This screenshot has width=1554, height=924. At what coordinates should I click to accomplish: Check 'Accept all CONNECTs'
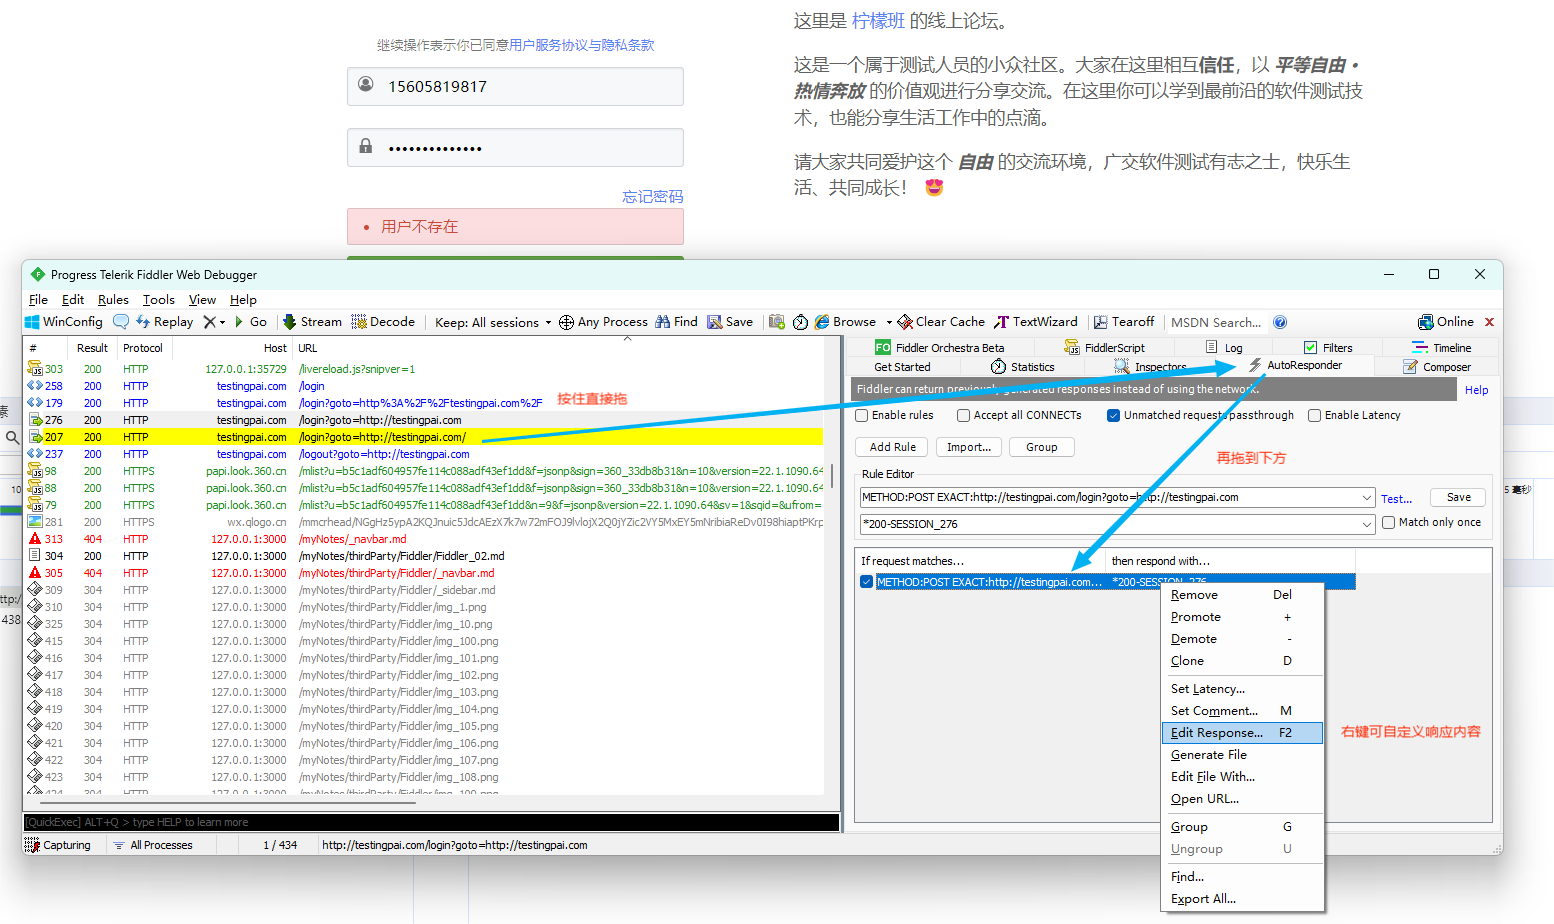(964, 415)
